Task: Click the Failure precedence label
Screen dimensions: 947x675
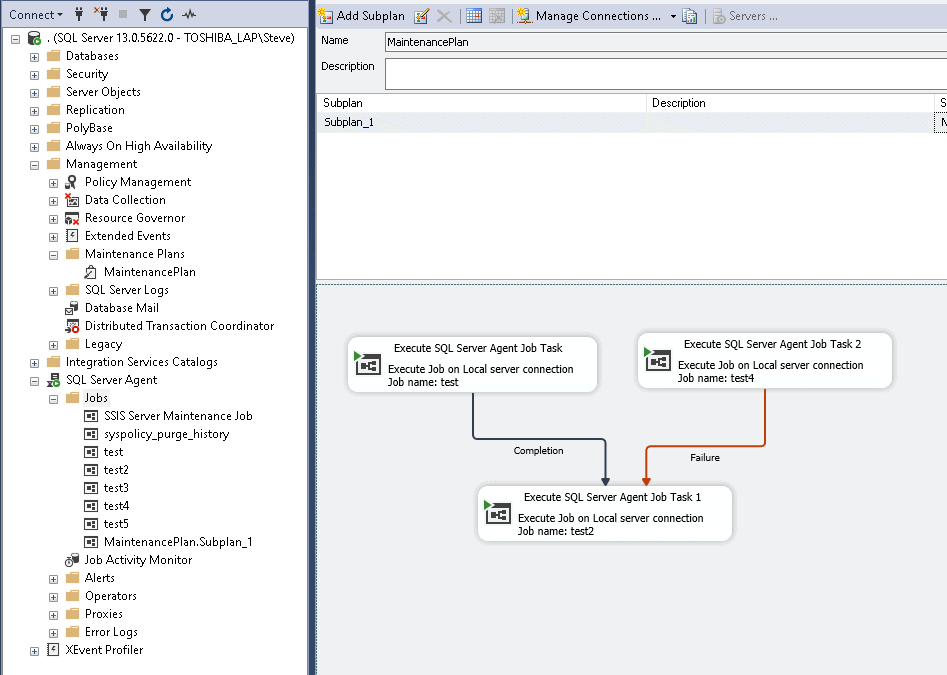Action: point(705,458)
